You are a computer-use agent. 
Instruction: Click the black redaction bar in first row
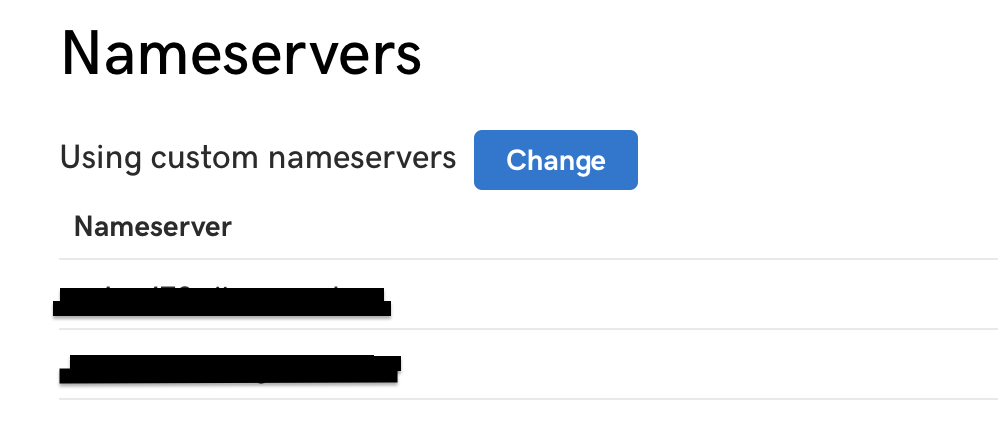pyautogui.click(x=221, y=302)
